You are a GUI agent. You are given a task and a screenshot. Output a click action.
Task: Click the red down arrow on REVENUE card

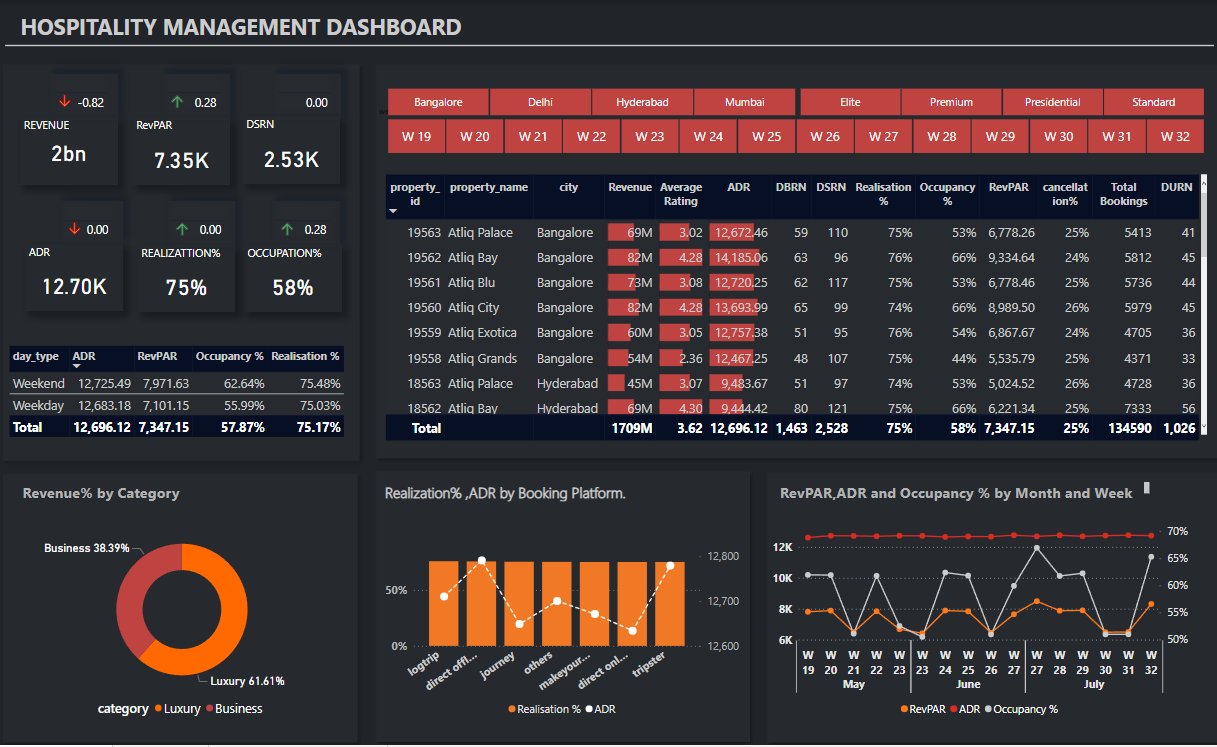coord(65,101)
